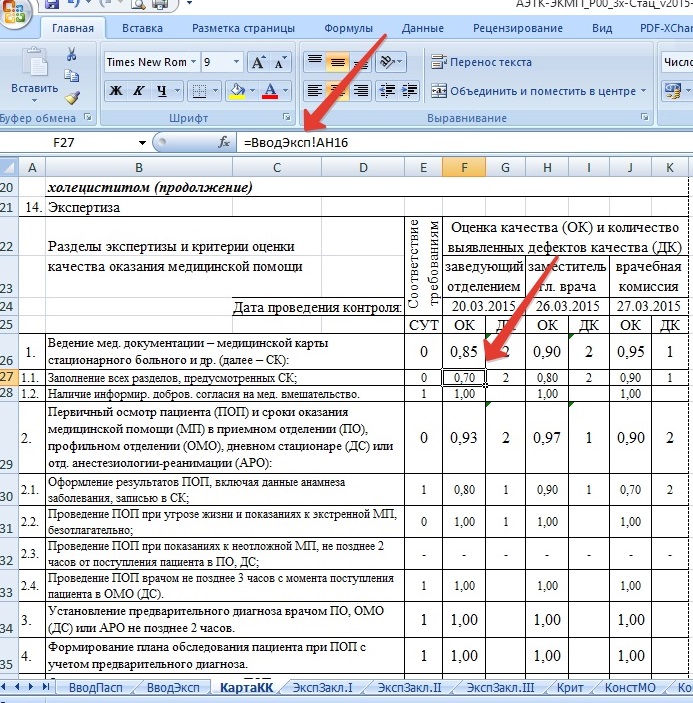Go to first sheet with tab navigation arrow
Viewport: 693px width, 703px height.
click(x=5, y=686)
